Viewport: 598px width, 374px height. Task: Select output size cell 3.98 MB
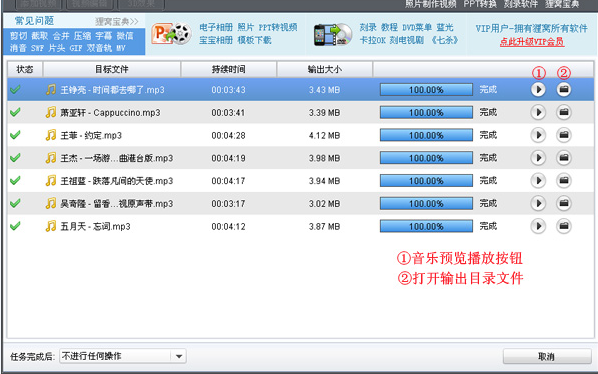pyautogui.click(x=325, y=158)
